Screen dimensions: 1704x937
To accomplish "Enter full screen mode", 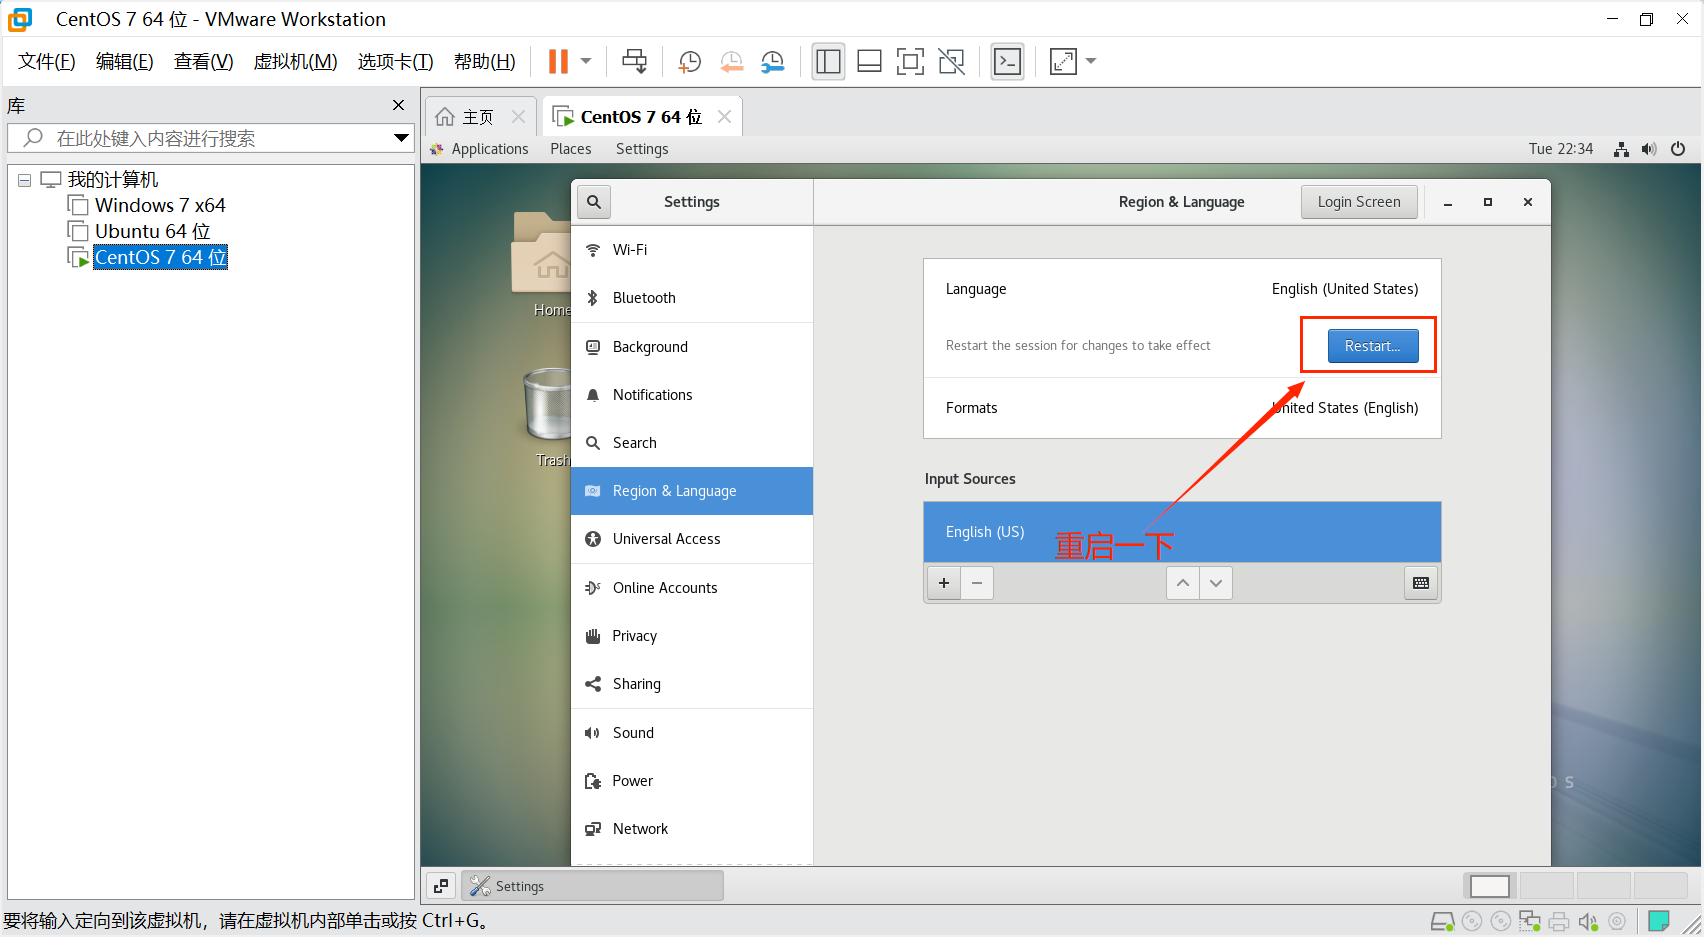I will pyautogui.click(x=910, y=61).
